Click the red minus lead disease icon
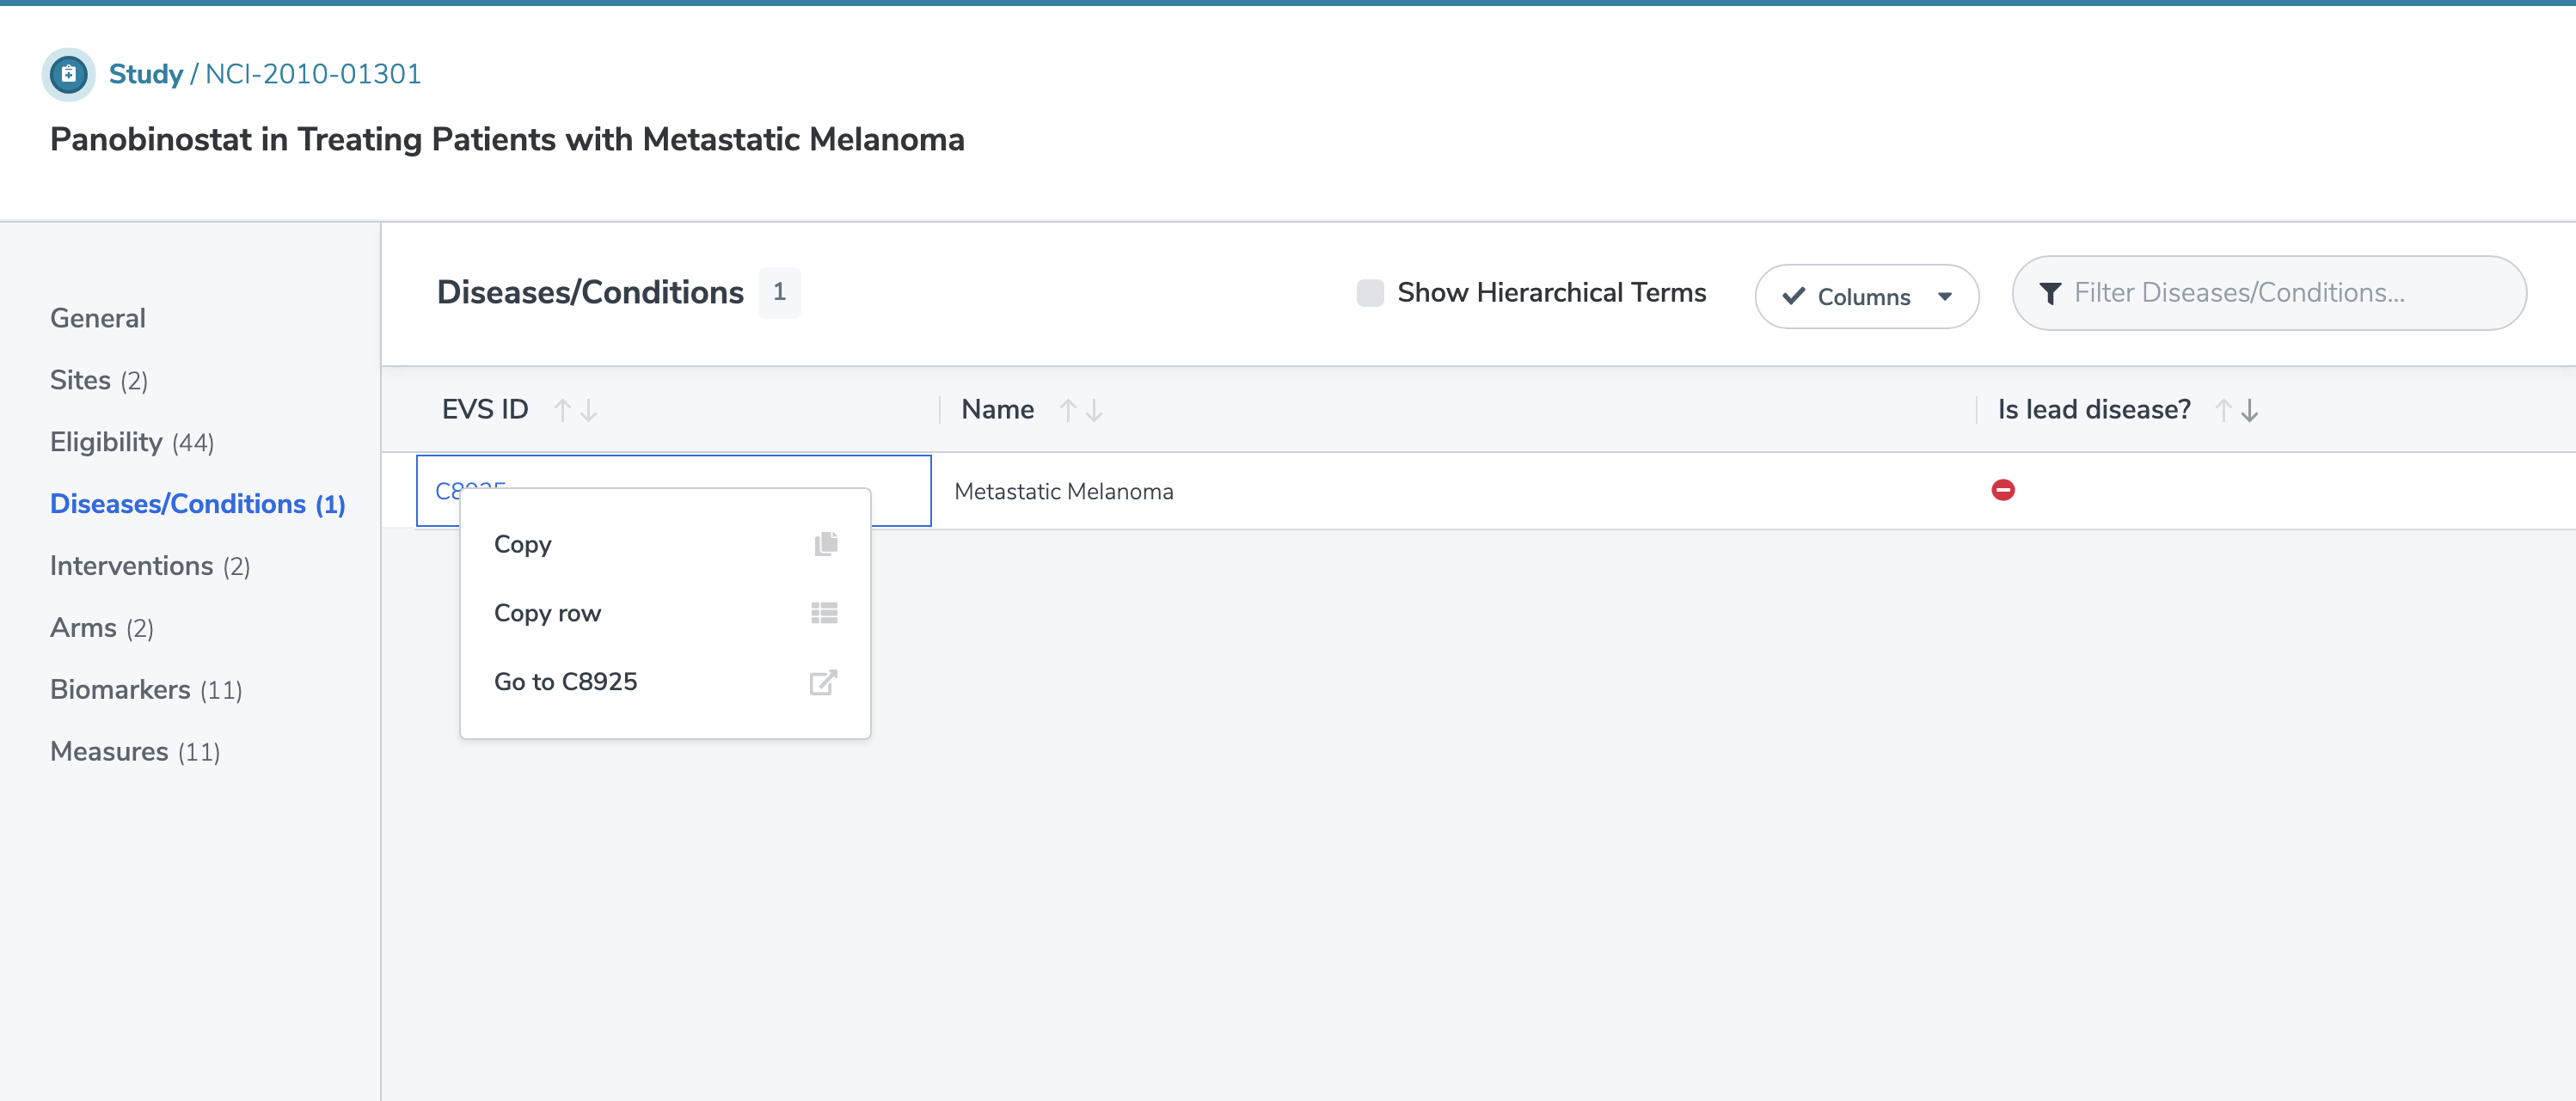The height and width of the screenshot is (1101, 2576). pyautogui.click(x=2004, y=490)
